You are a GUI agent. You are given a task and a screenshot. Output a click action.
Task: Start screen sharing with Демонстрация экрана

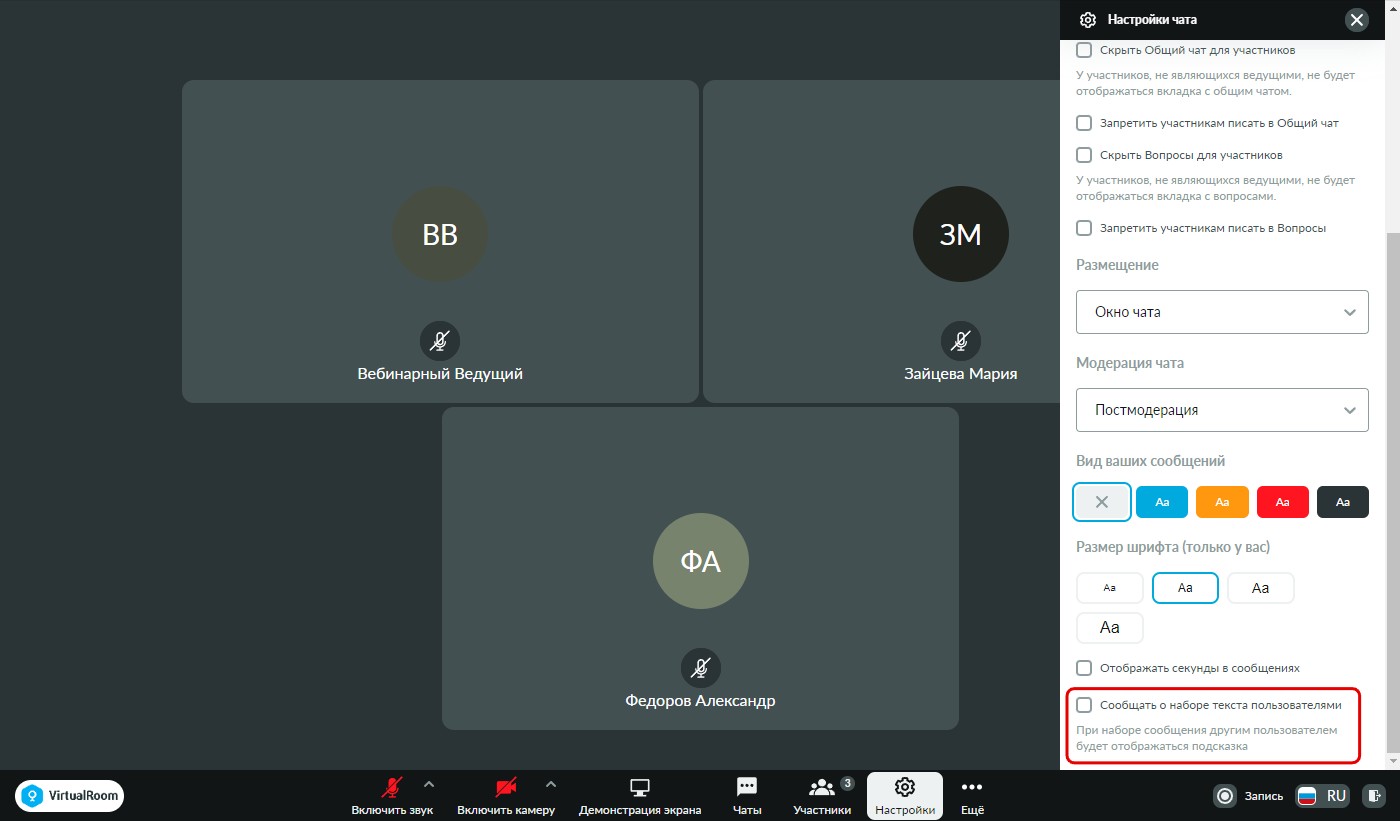pos(640,796)
